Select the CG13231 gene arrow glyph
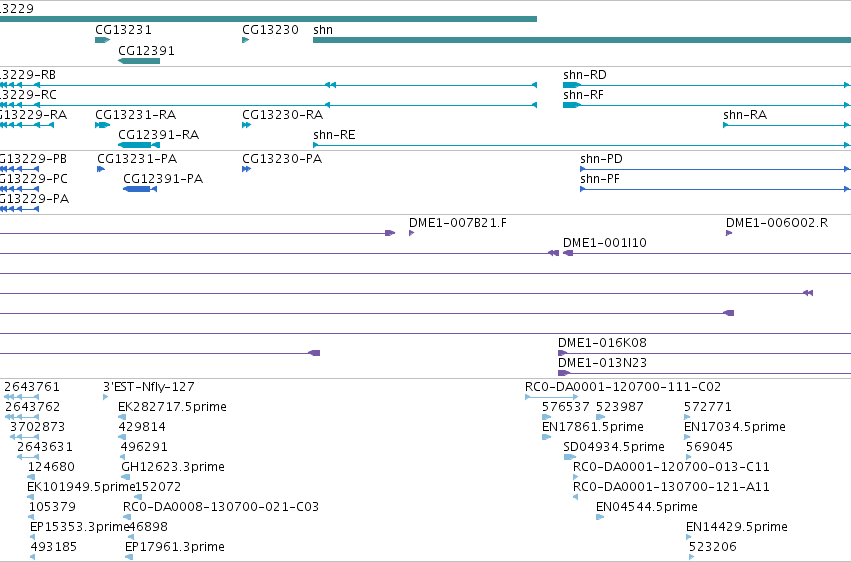 pyautogui.click(x=103, y=40)
